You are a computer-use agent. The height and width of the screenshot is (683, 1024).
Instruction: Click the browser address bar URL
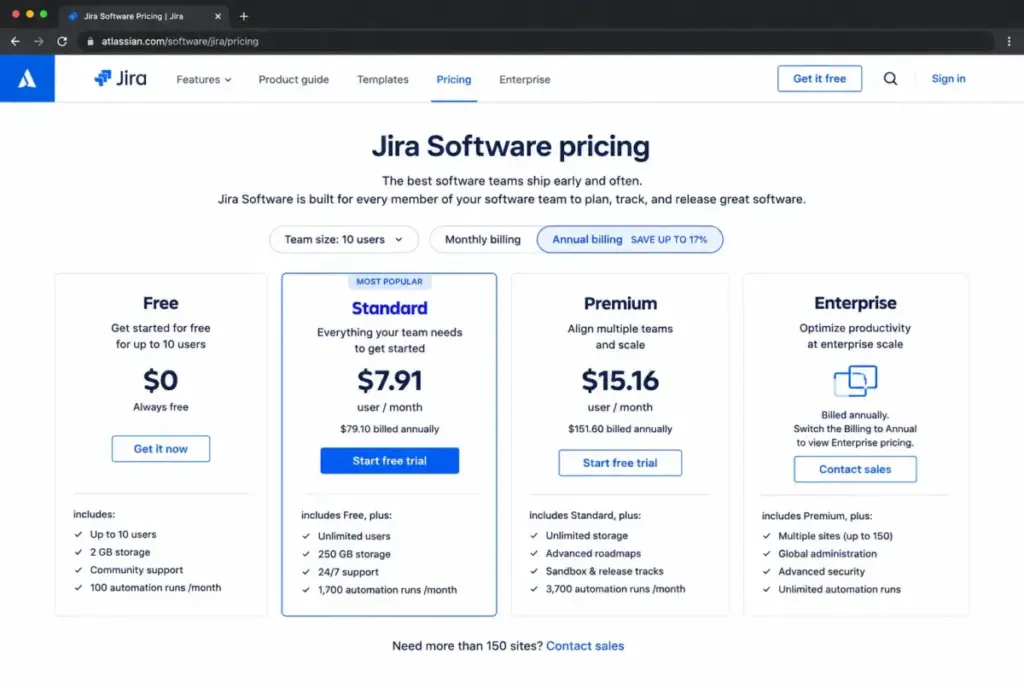(180, 41)
